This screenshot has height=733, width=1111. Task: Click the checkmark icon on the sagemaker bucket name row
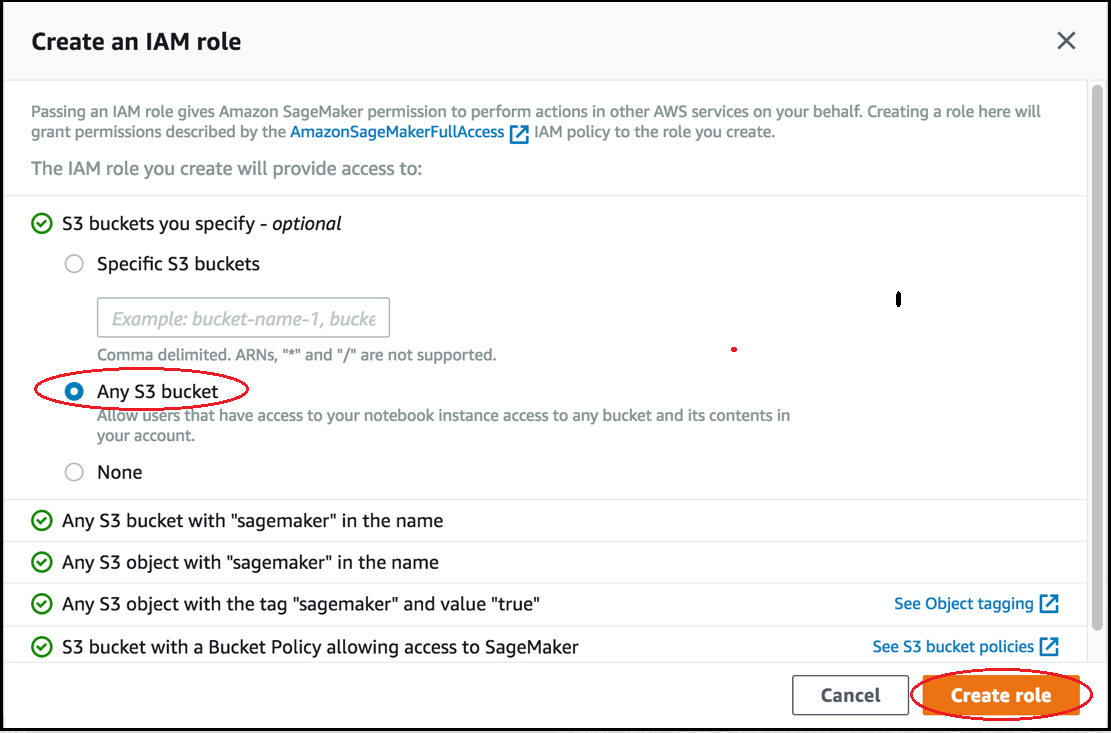coord(41,520)
